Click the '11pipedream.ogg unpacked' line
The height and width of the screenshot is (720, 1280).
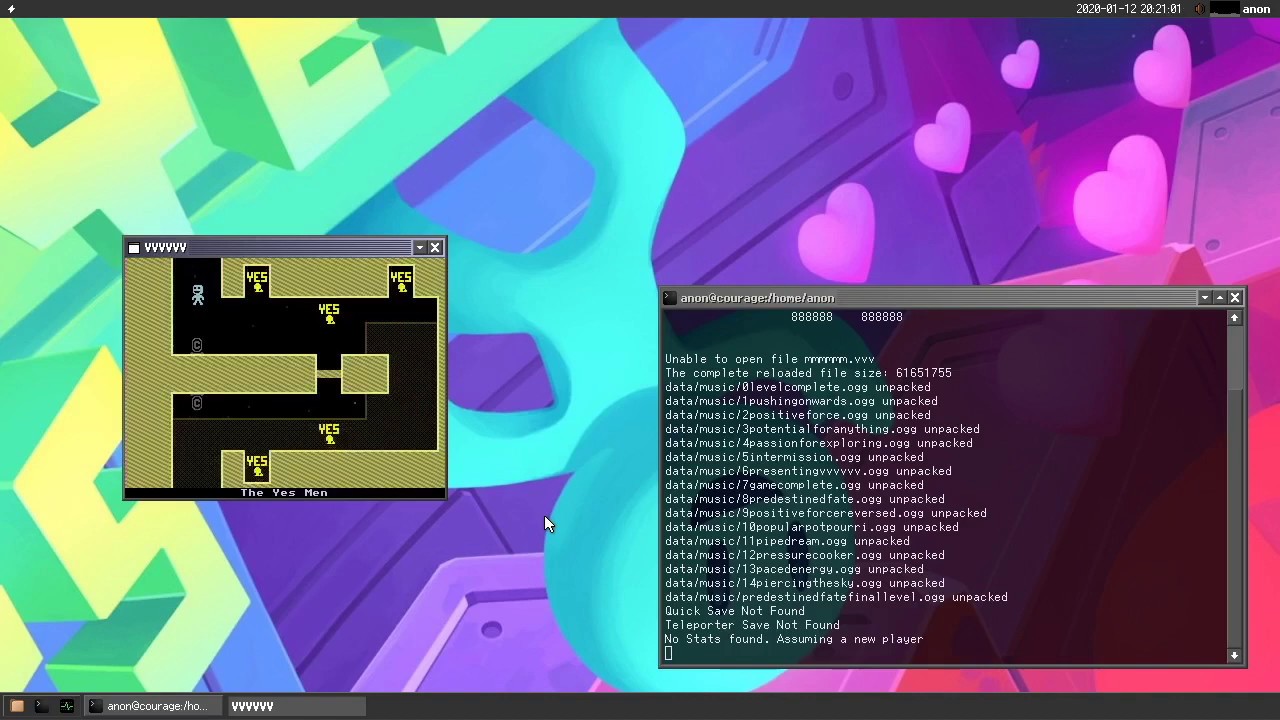click(787, 541)
